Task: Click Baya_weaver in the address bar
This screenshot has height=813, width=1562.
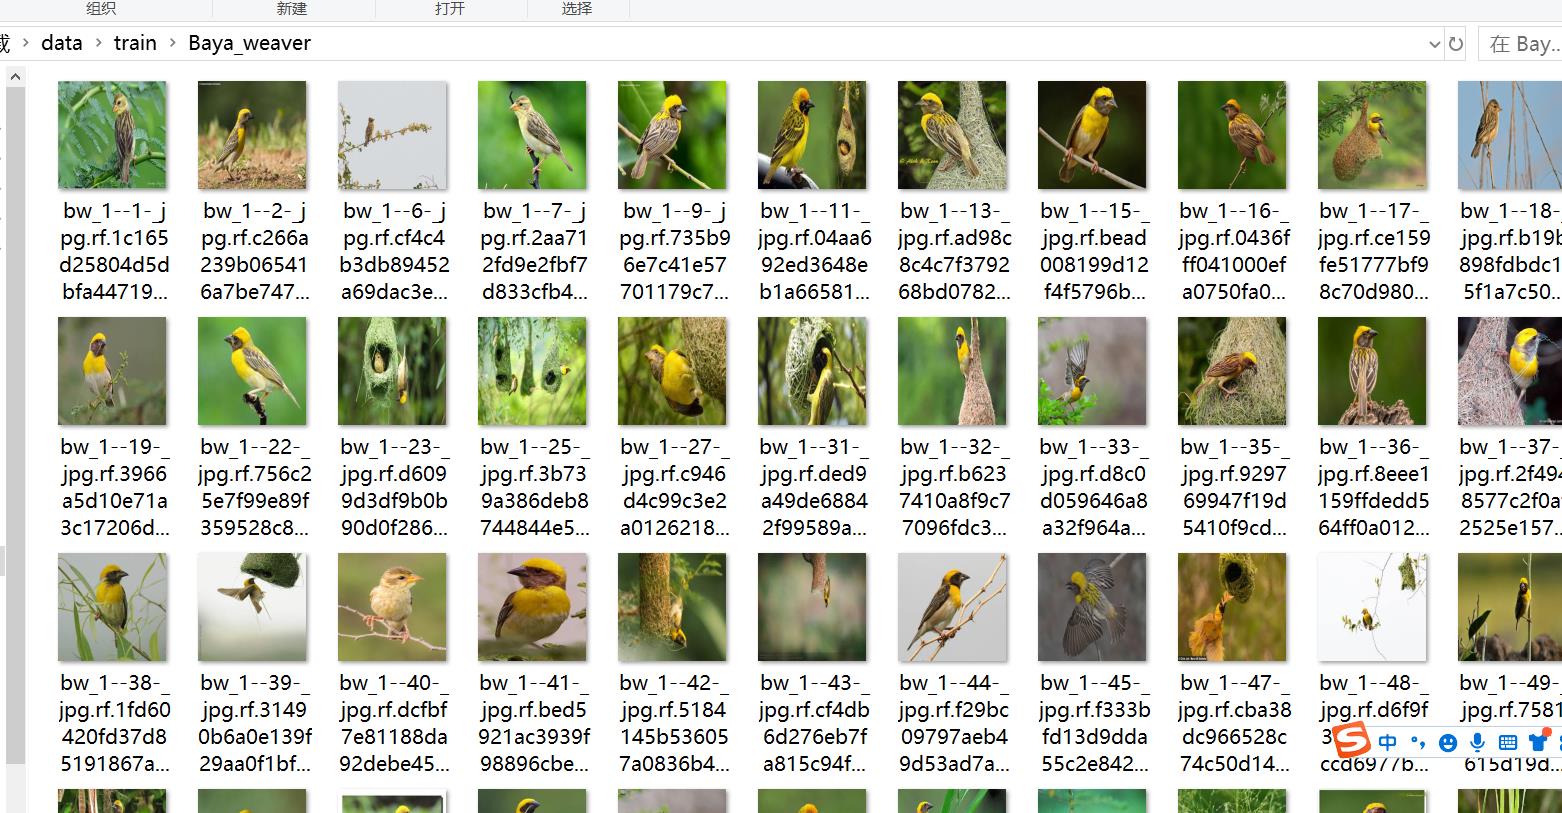Action: click(249, 43)
